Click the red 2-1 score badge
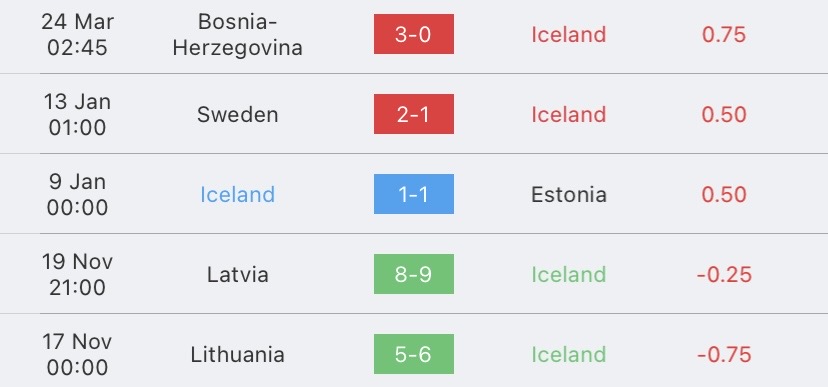 413,114
